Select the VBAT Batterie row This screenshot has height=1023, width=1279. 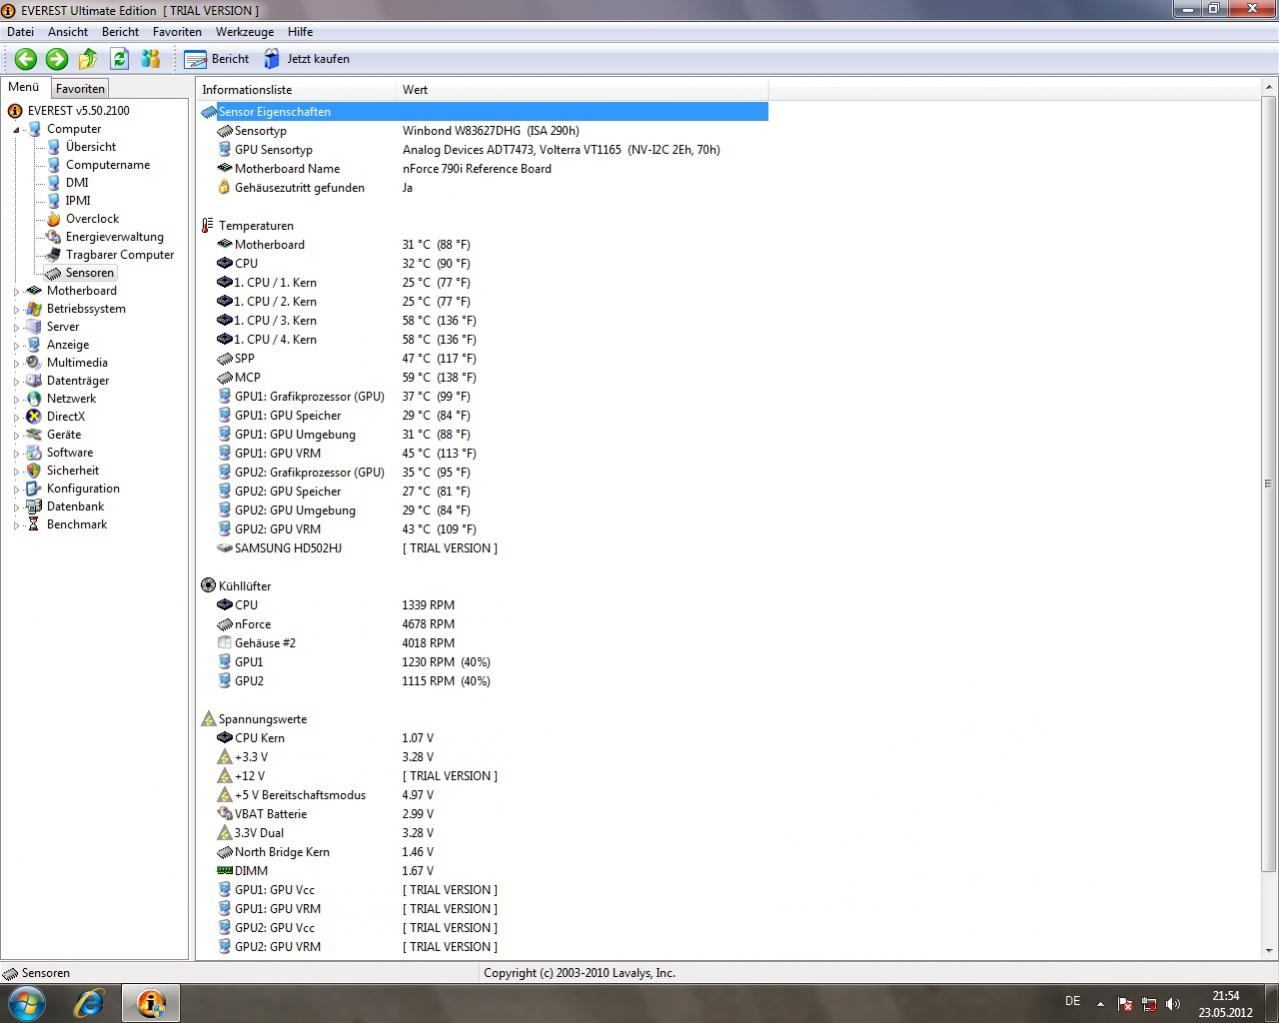tap(484, 814)
